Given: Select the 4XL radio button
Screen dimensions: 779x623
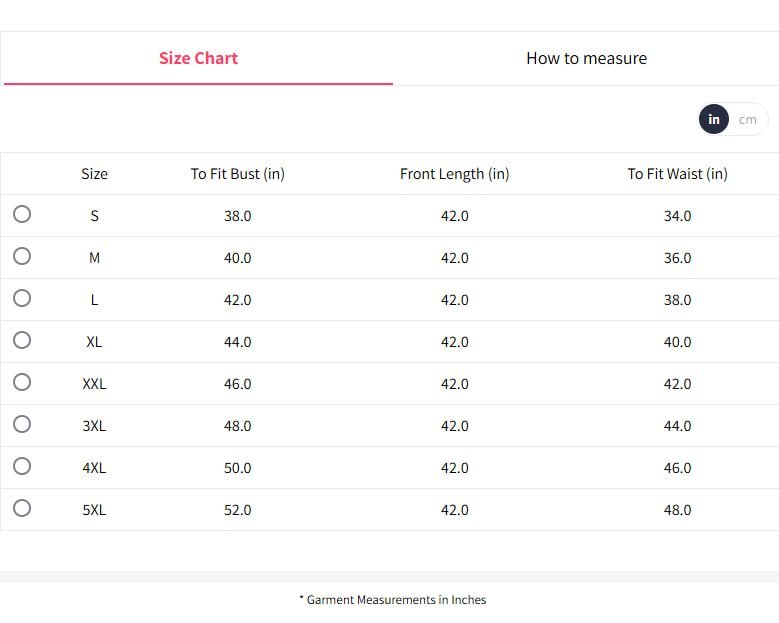Looking at the screenshot, I should 22,466.
